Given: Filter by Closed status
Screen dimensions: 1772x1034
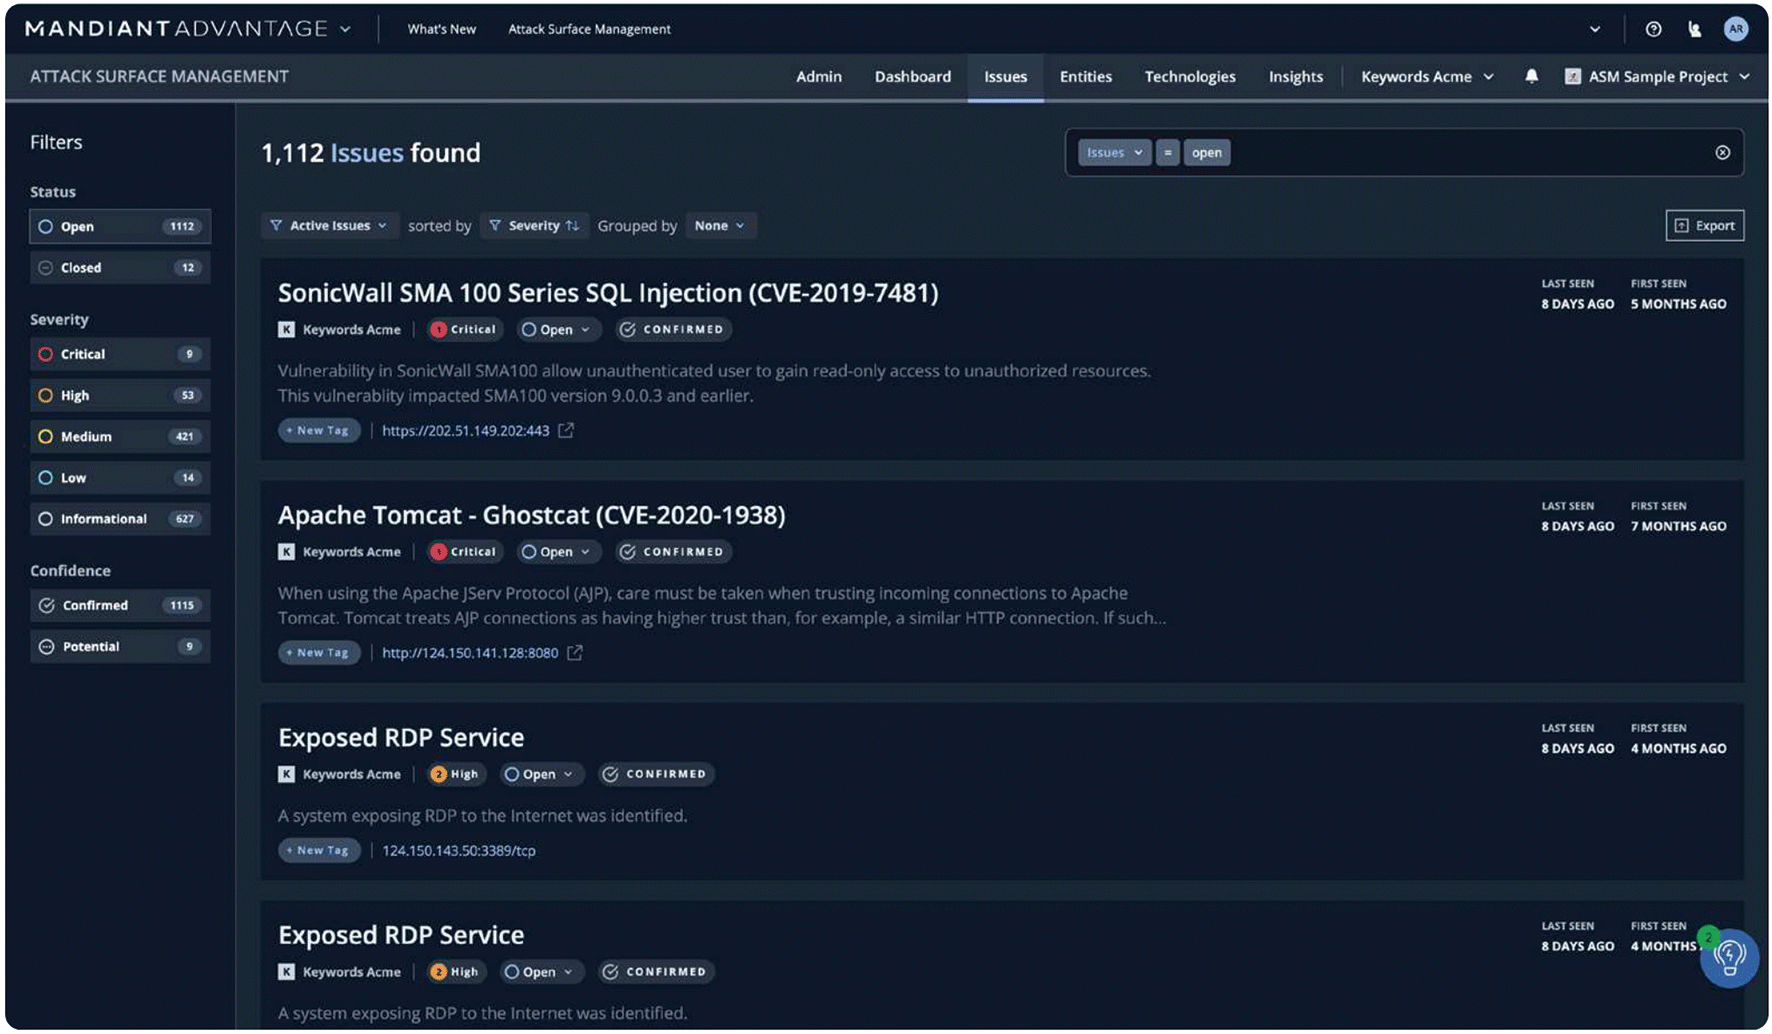Looking at the screenshot, I should pyautogui.click(x=120, y=267).
